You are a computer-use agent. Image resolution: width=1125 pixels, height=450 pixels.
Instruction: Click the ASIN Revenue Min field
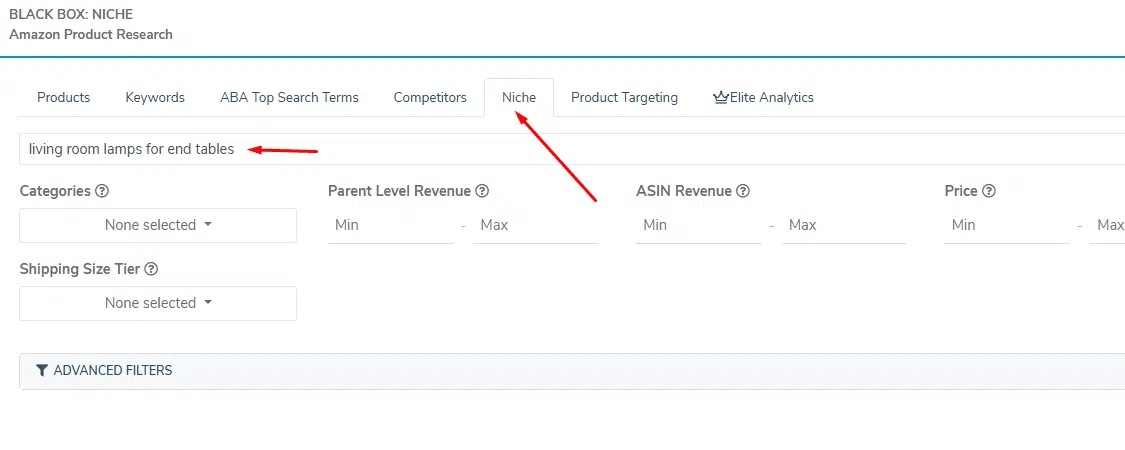pyautogui.click(x=698, y=225)
